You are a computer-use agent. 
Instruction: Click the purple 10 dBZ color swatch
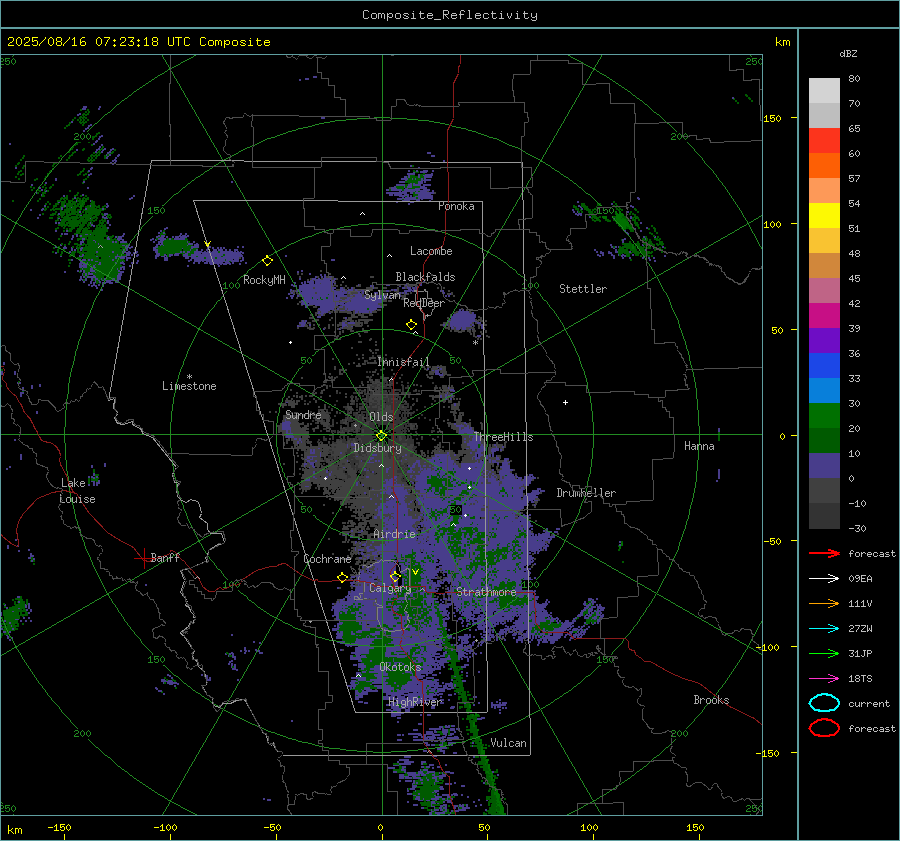pos(824,466)
